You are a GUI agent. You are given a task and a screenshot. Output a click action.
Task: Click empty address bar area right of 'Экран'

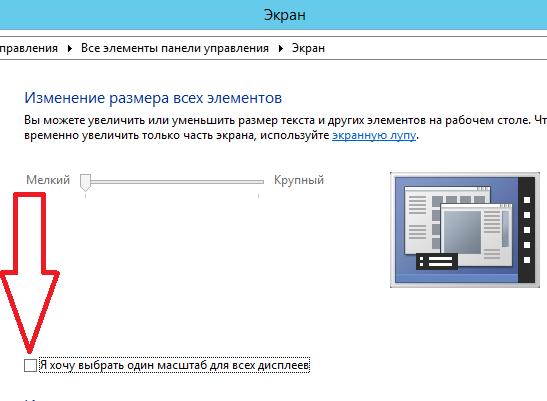tap(436, 48)
